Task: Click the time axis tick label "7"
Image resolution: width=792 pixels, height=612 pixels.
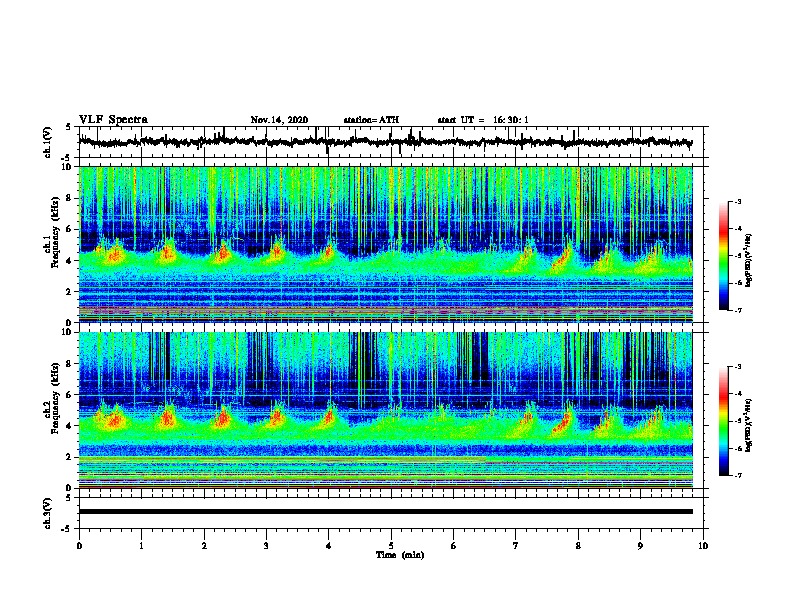Action: pyautogui.click(x=516, y=546)
